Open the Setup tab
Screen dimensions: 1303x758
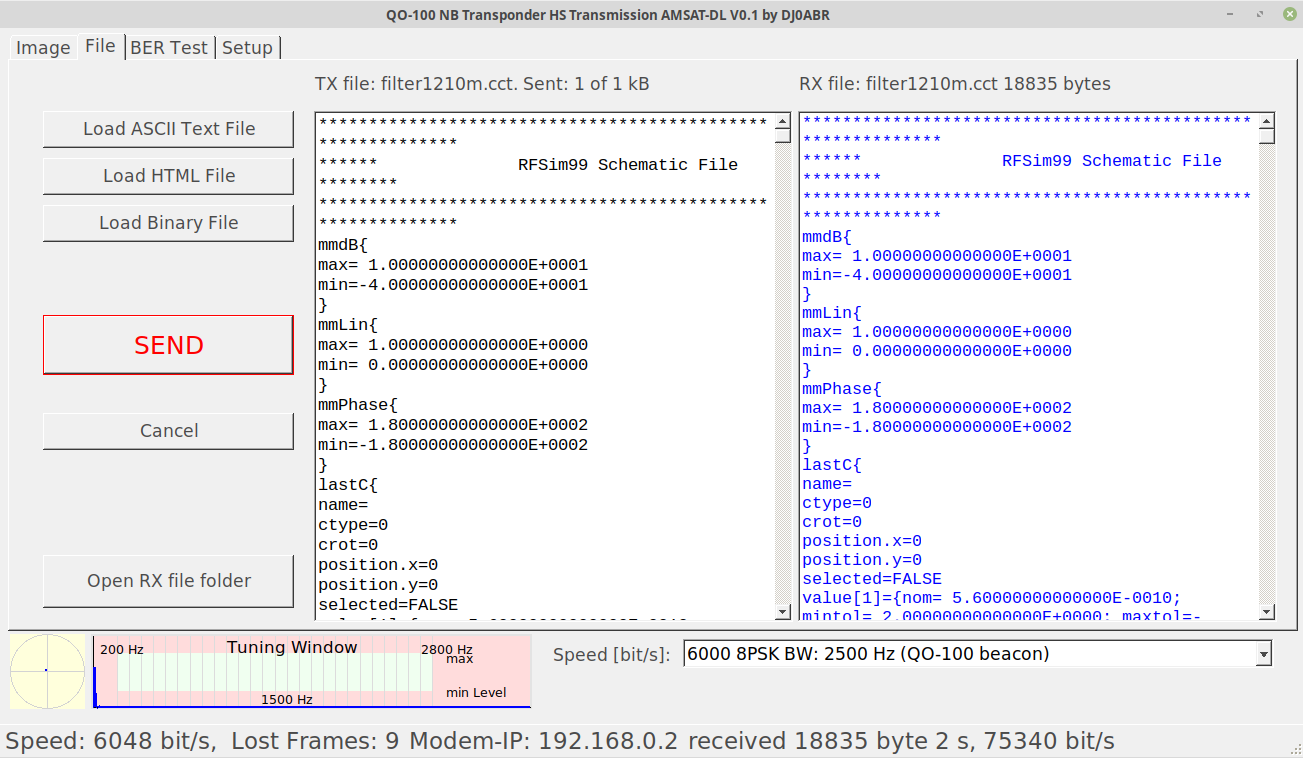click(248, 47)
